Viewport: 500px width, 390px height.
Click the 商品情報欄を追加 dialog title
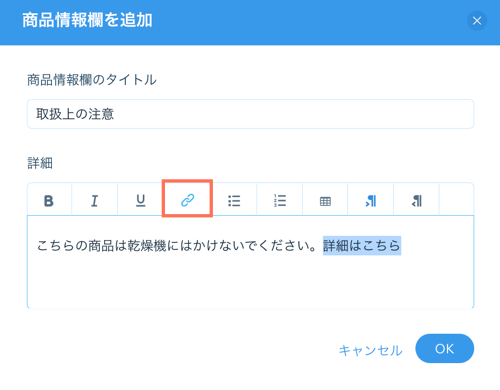click(x=87, y=20)
